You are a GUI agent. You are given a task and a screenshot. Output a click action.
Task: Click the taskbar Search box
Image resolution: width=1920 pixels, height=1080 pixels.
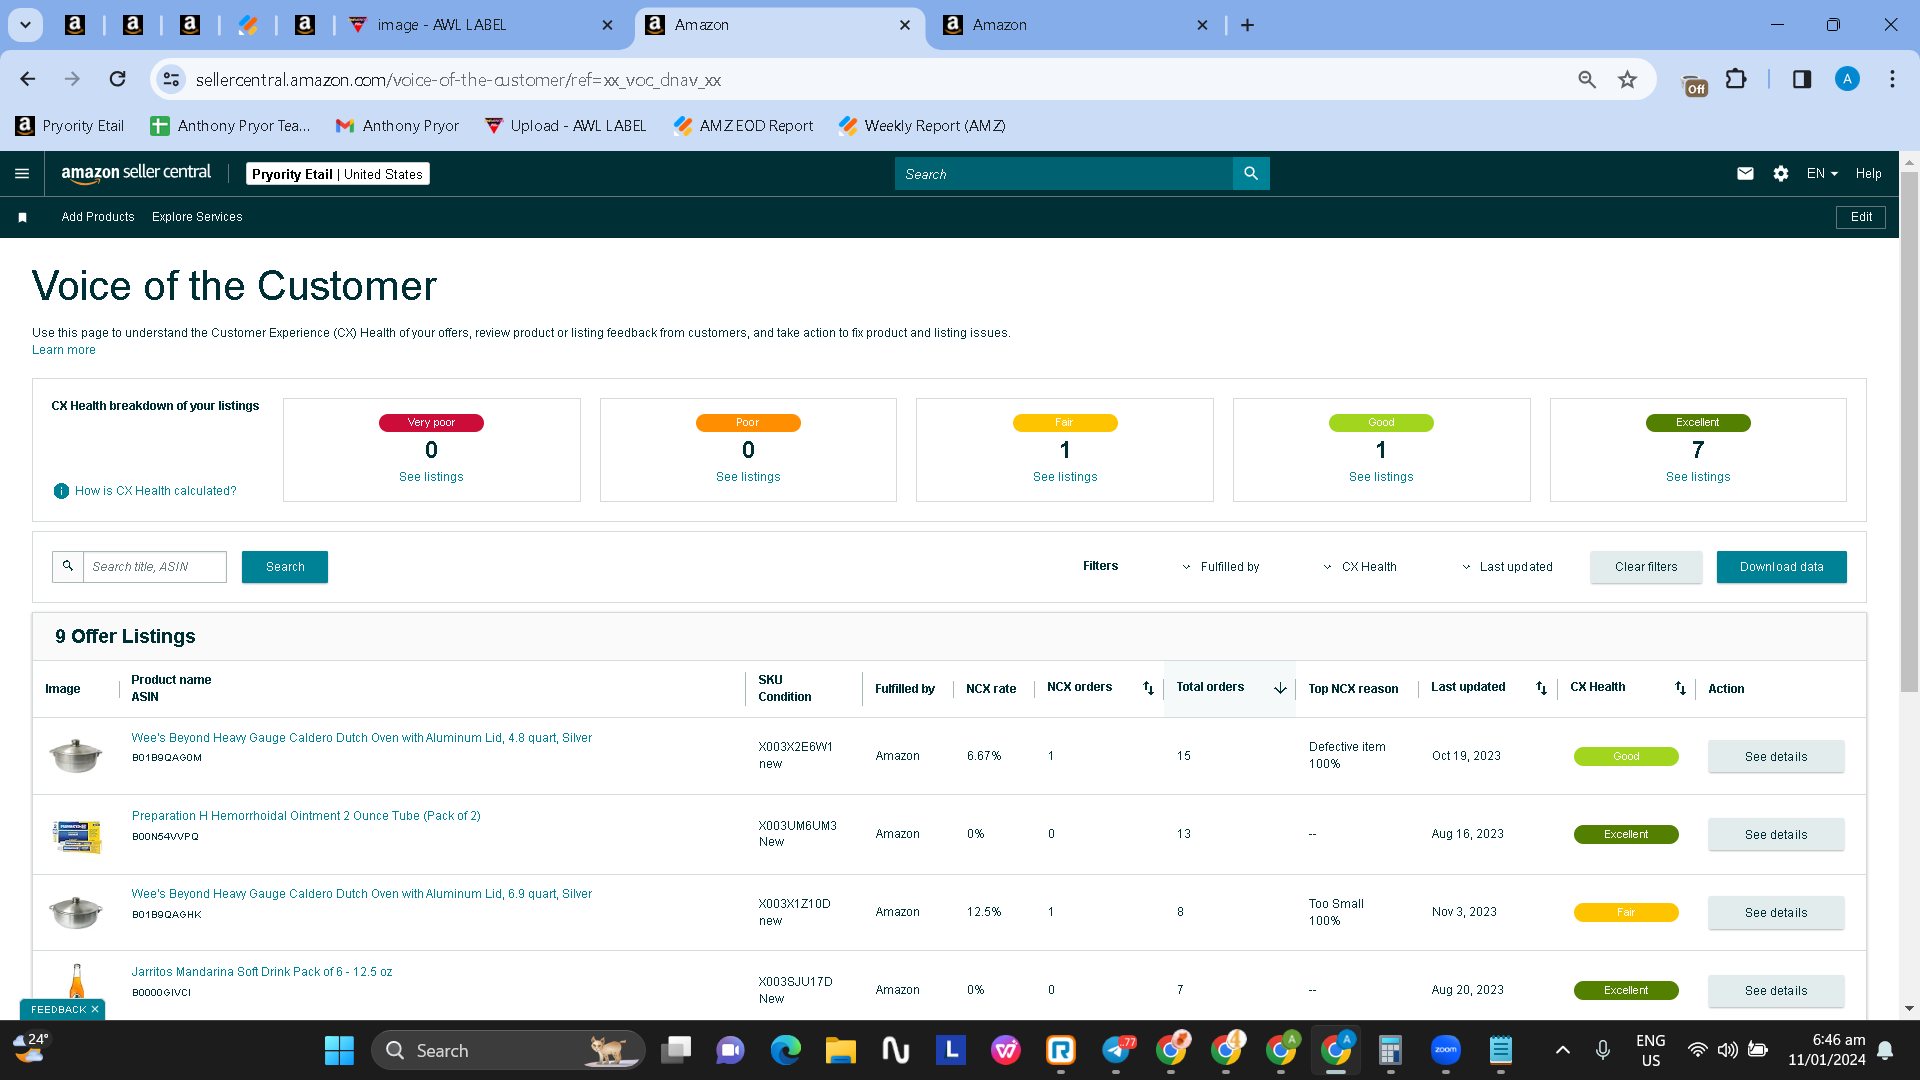pos(508,1050)
